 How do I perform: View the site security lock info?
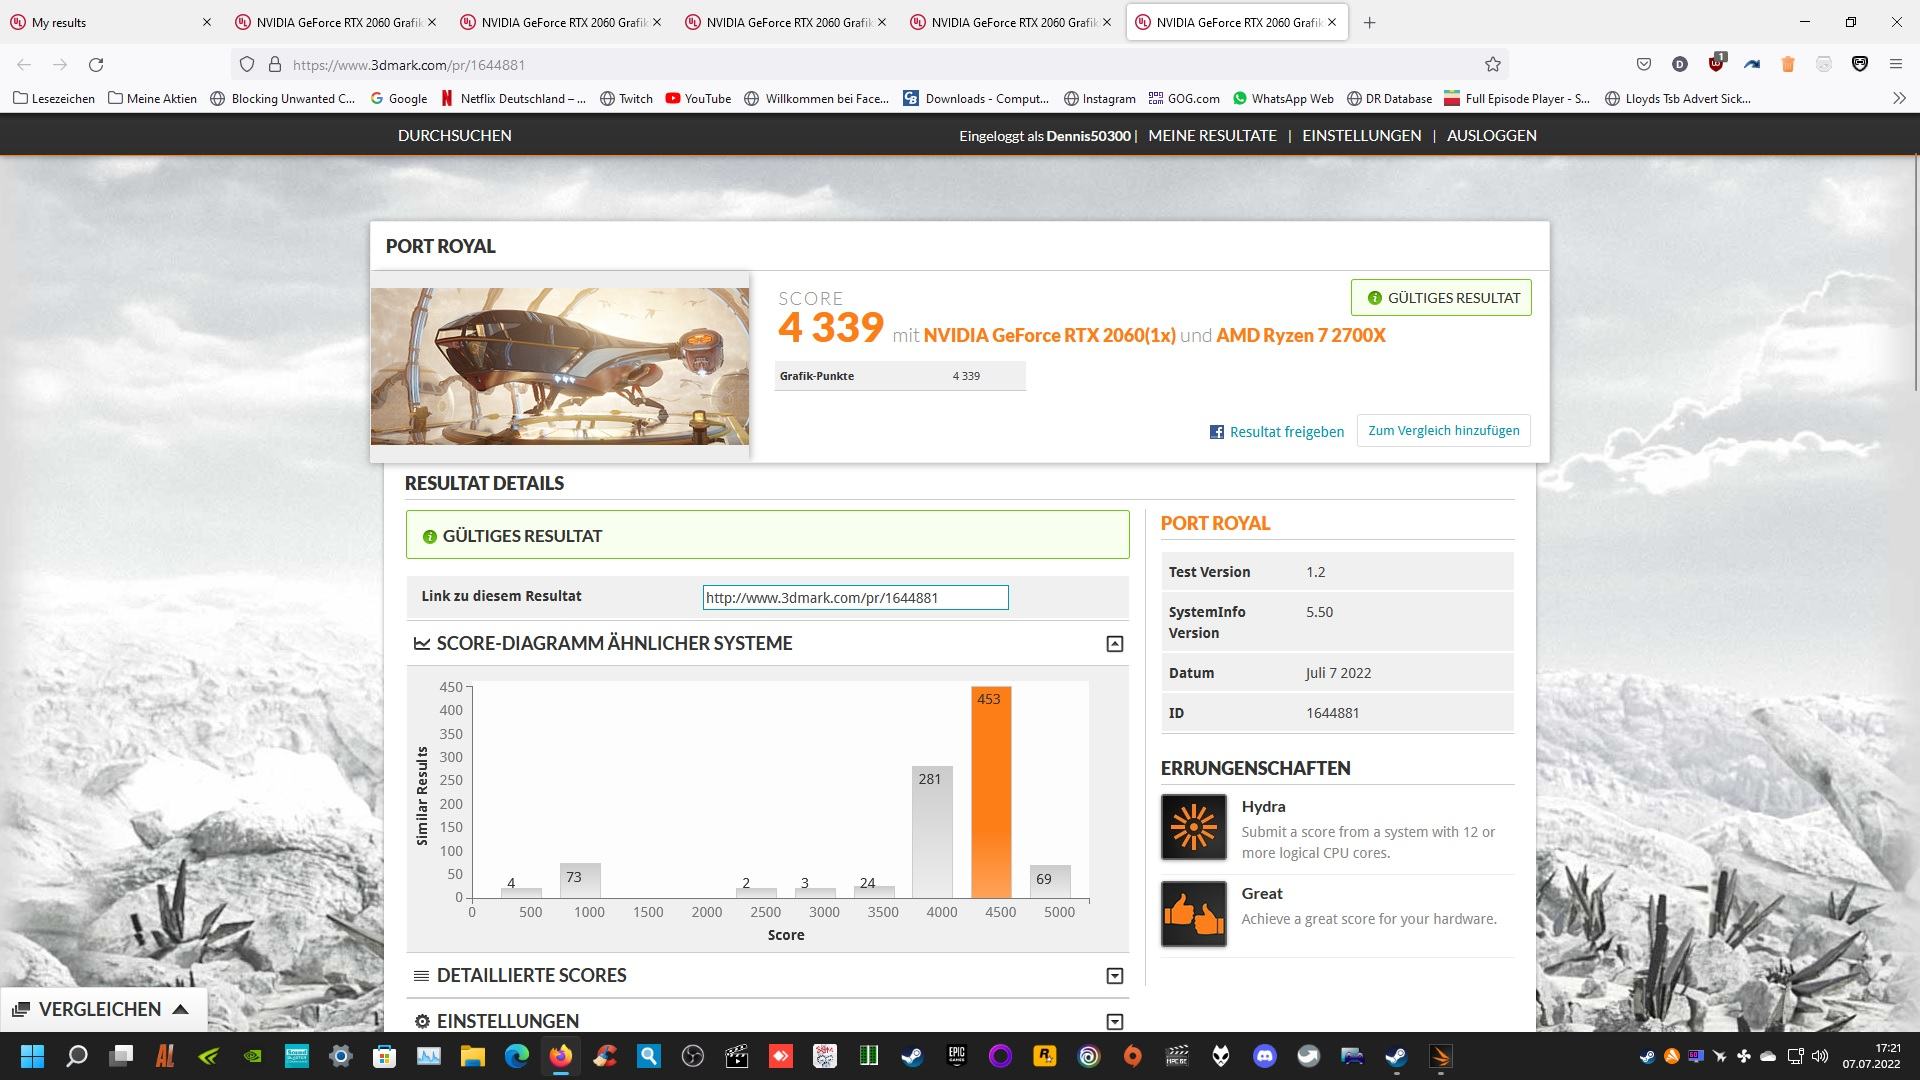pos(275,65)
